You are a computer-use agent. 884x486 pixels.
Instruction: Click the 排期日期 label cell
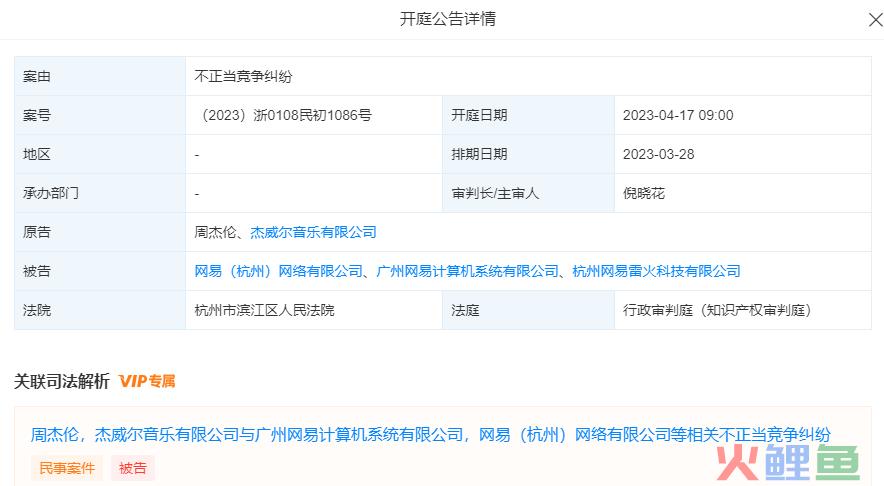[528, 154]
